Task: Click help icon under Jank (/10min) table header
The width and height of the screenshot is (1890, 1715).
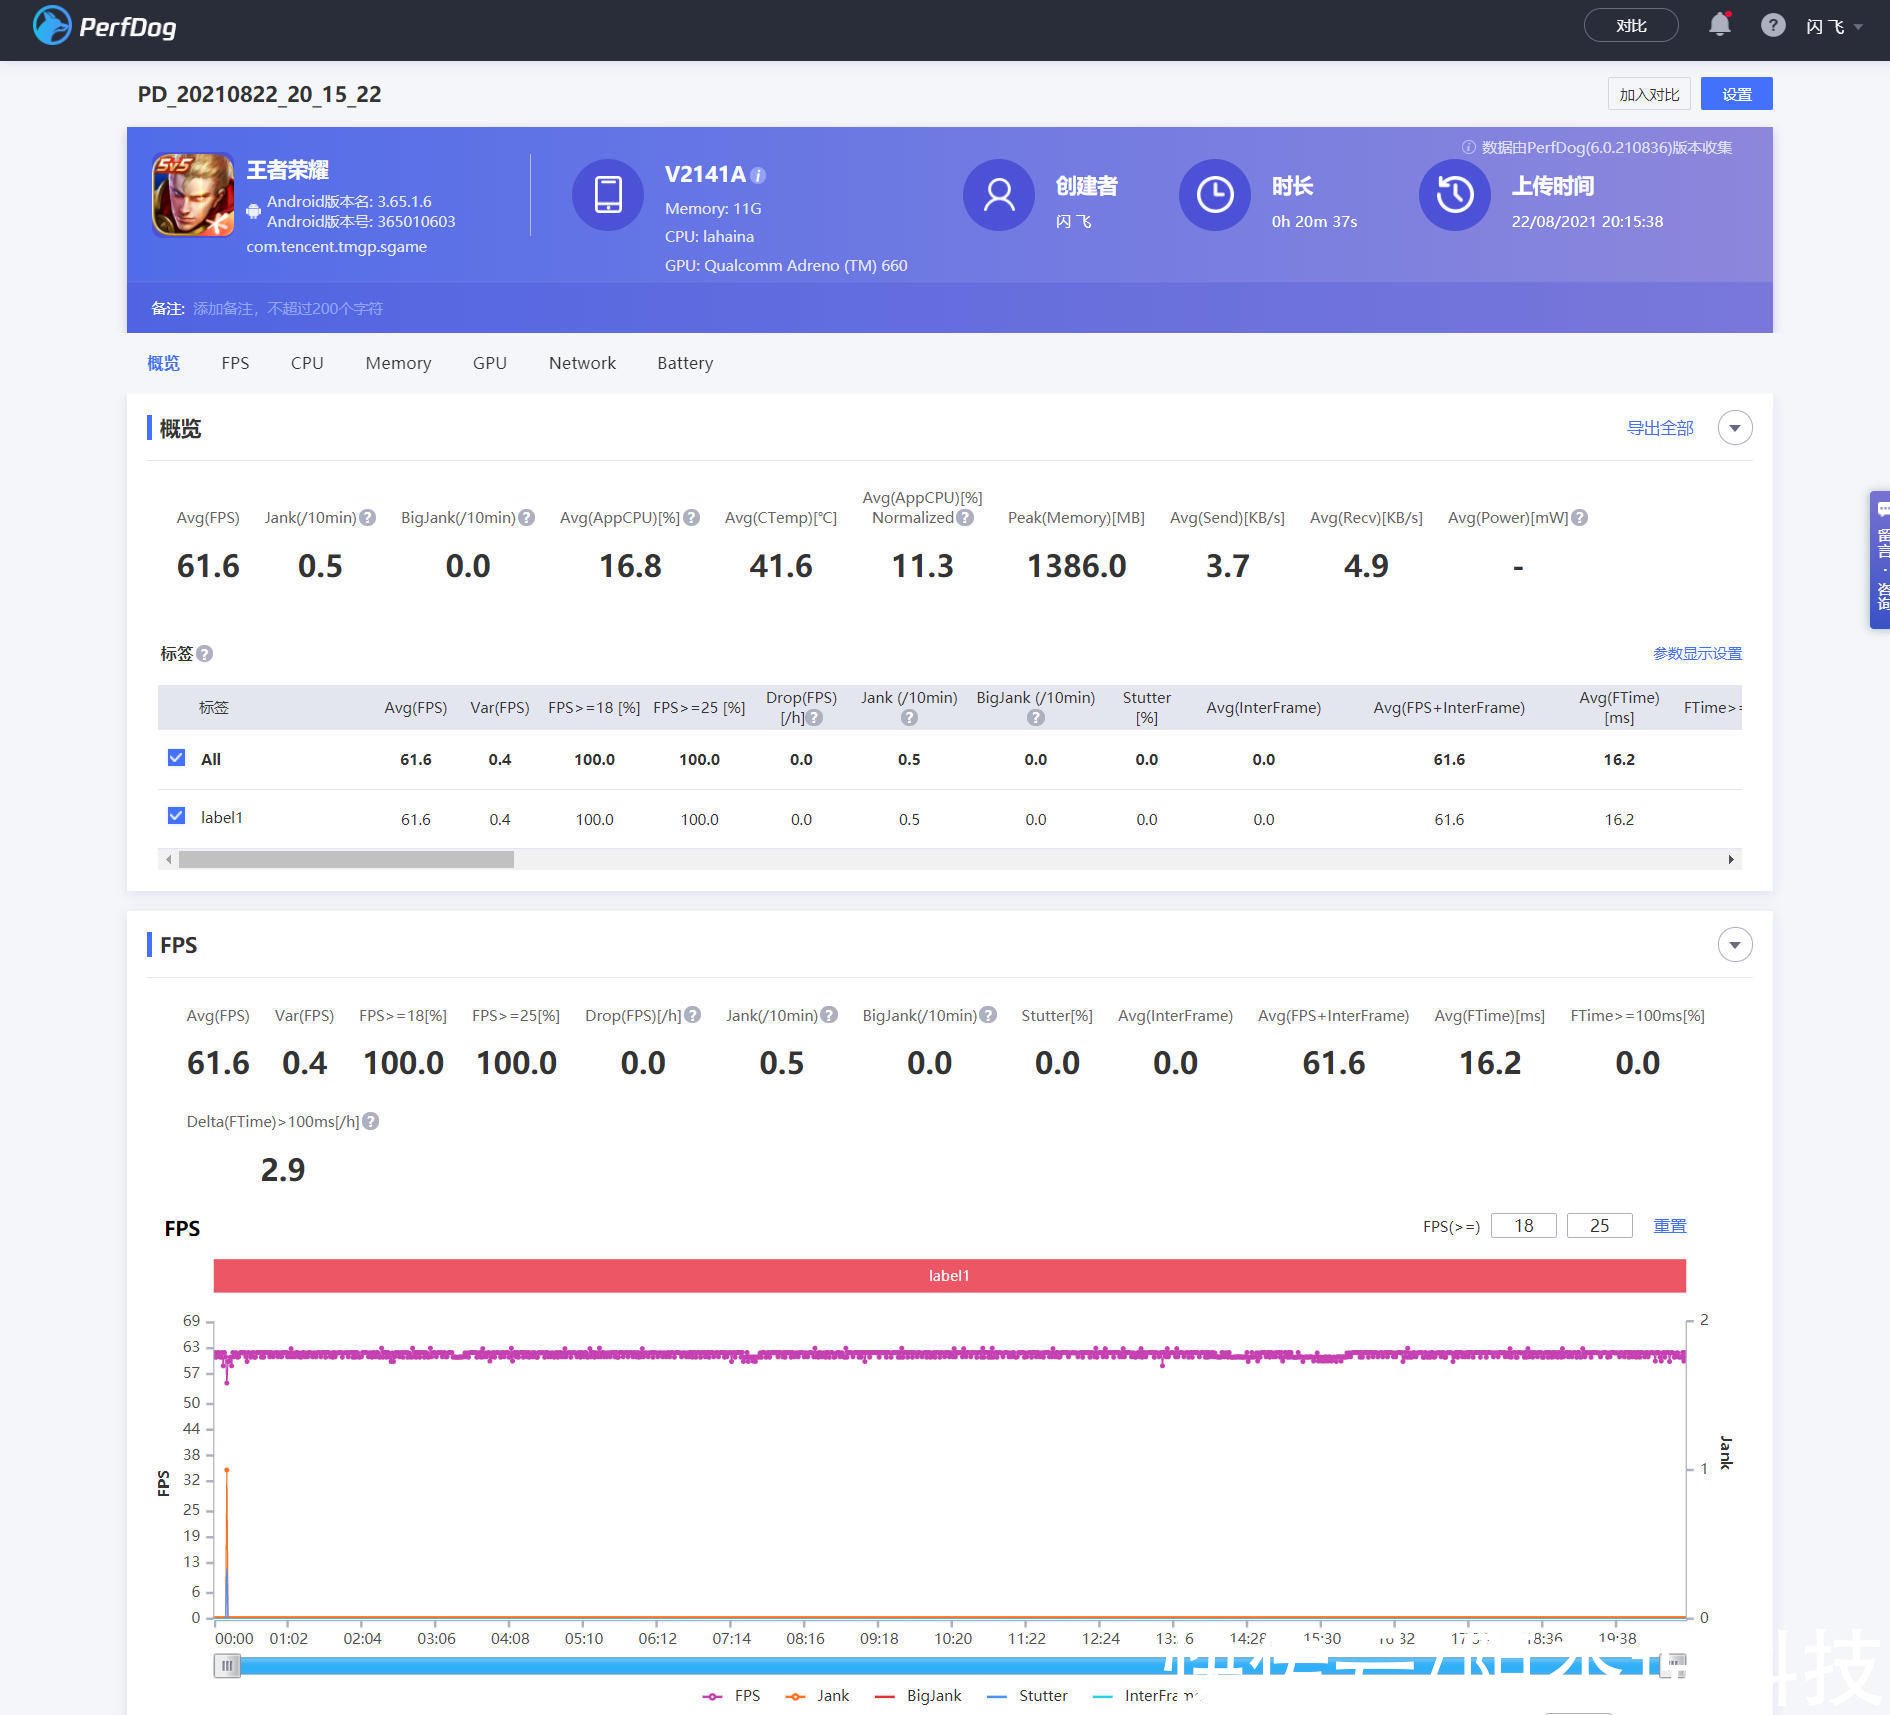Action: [909, 718]
